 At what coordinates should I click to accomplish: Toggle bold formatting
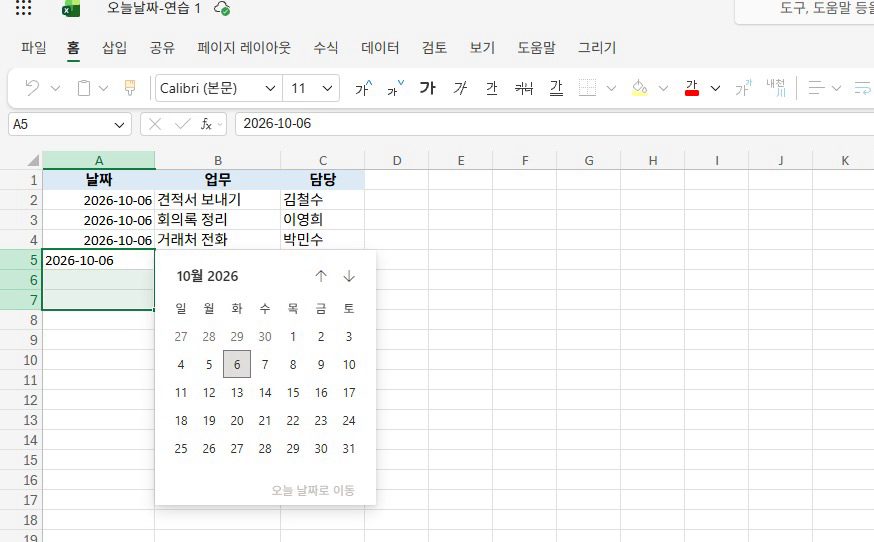click(428, 88)
